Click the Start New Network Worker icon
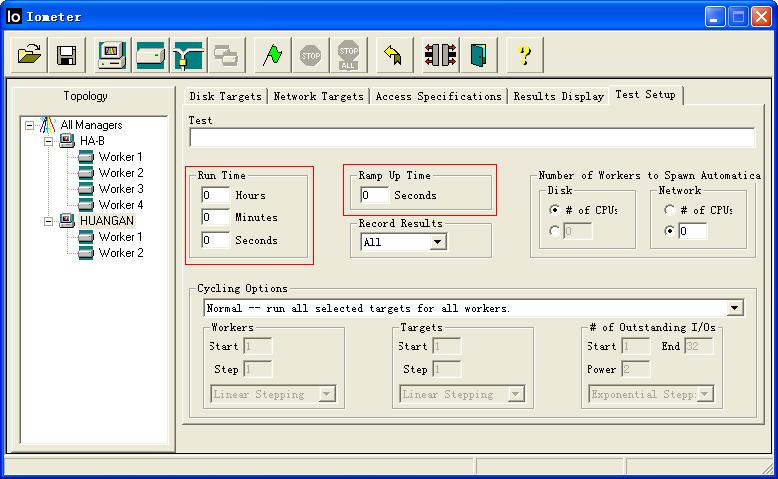The width and height of the screenshot is (778, 479). [187, 55]
